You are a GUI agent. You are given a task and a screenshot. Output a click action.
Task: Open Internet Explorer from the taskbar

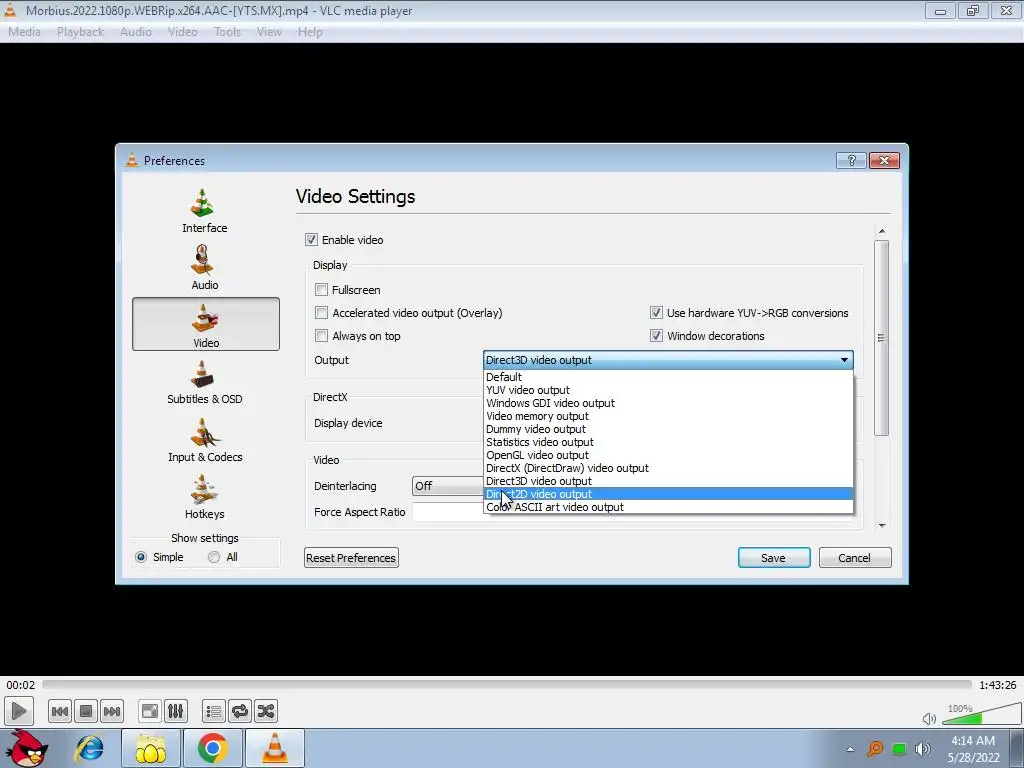tap(89, 748)
